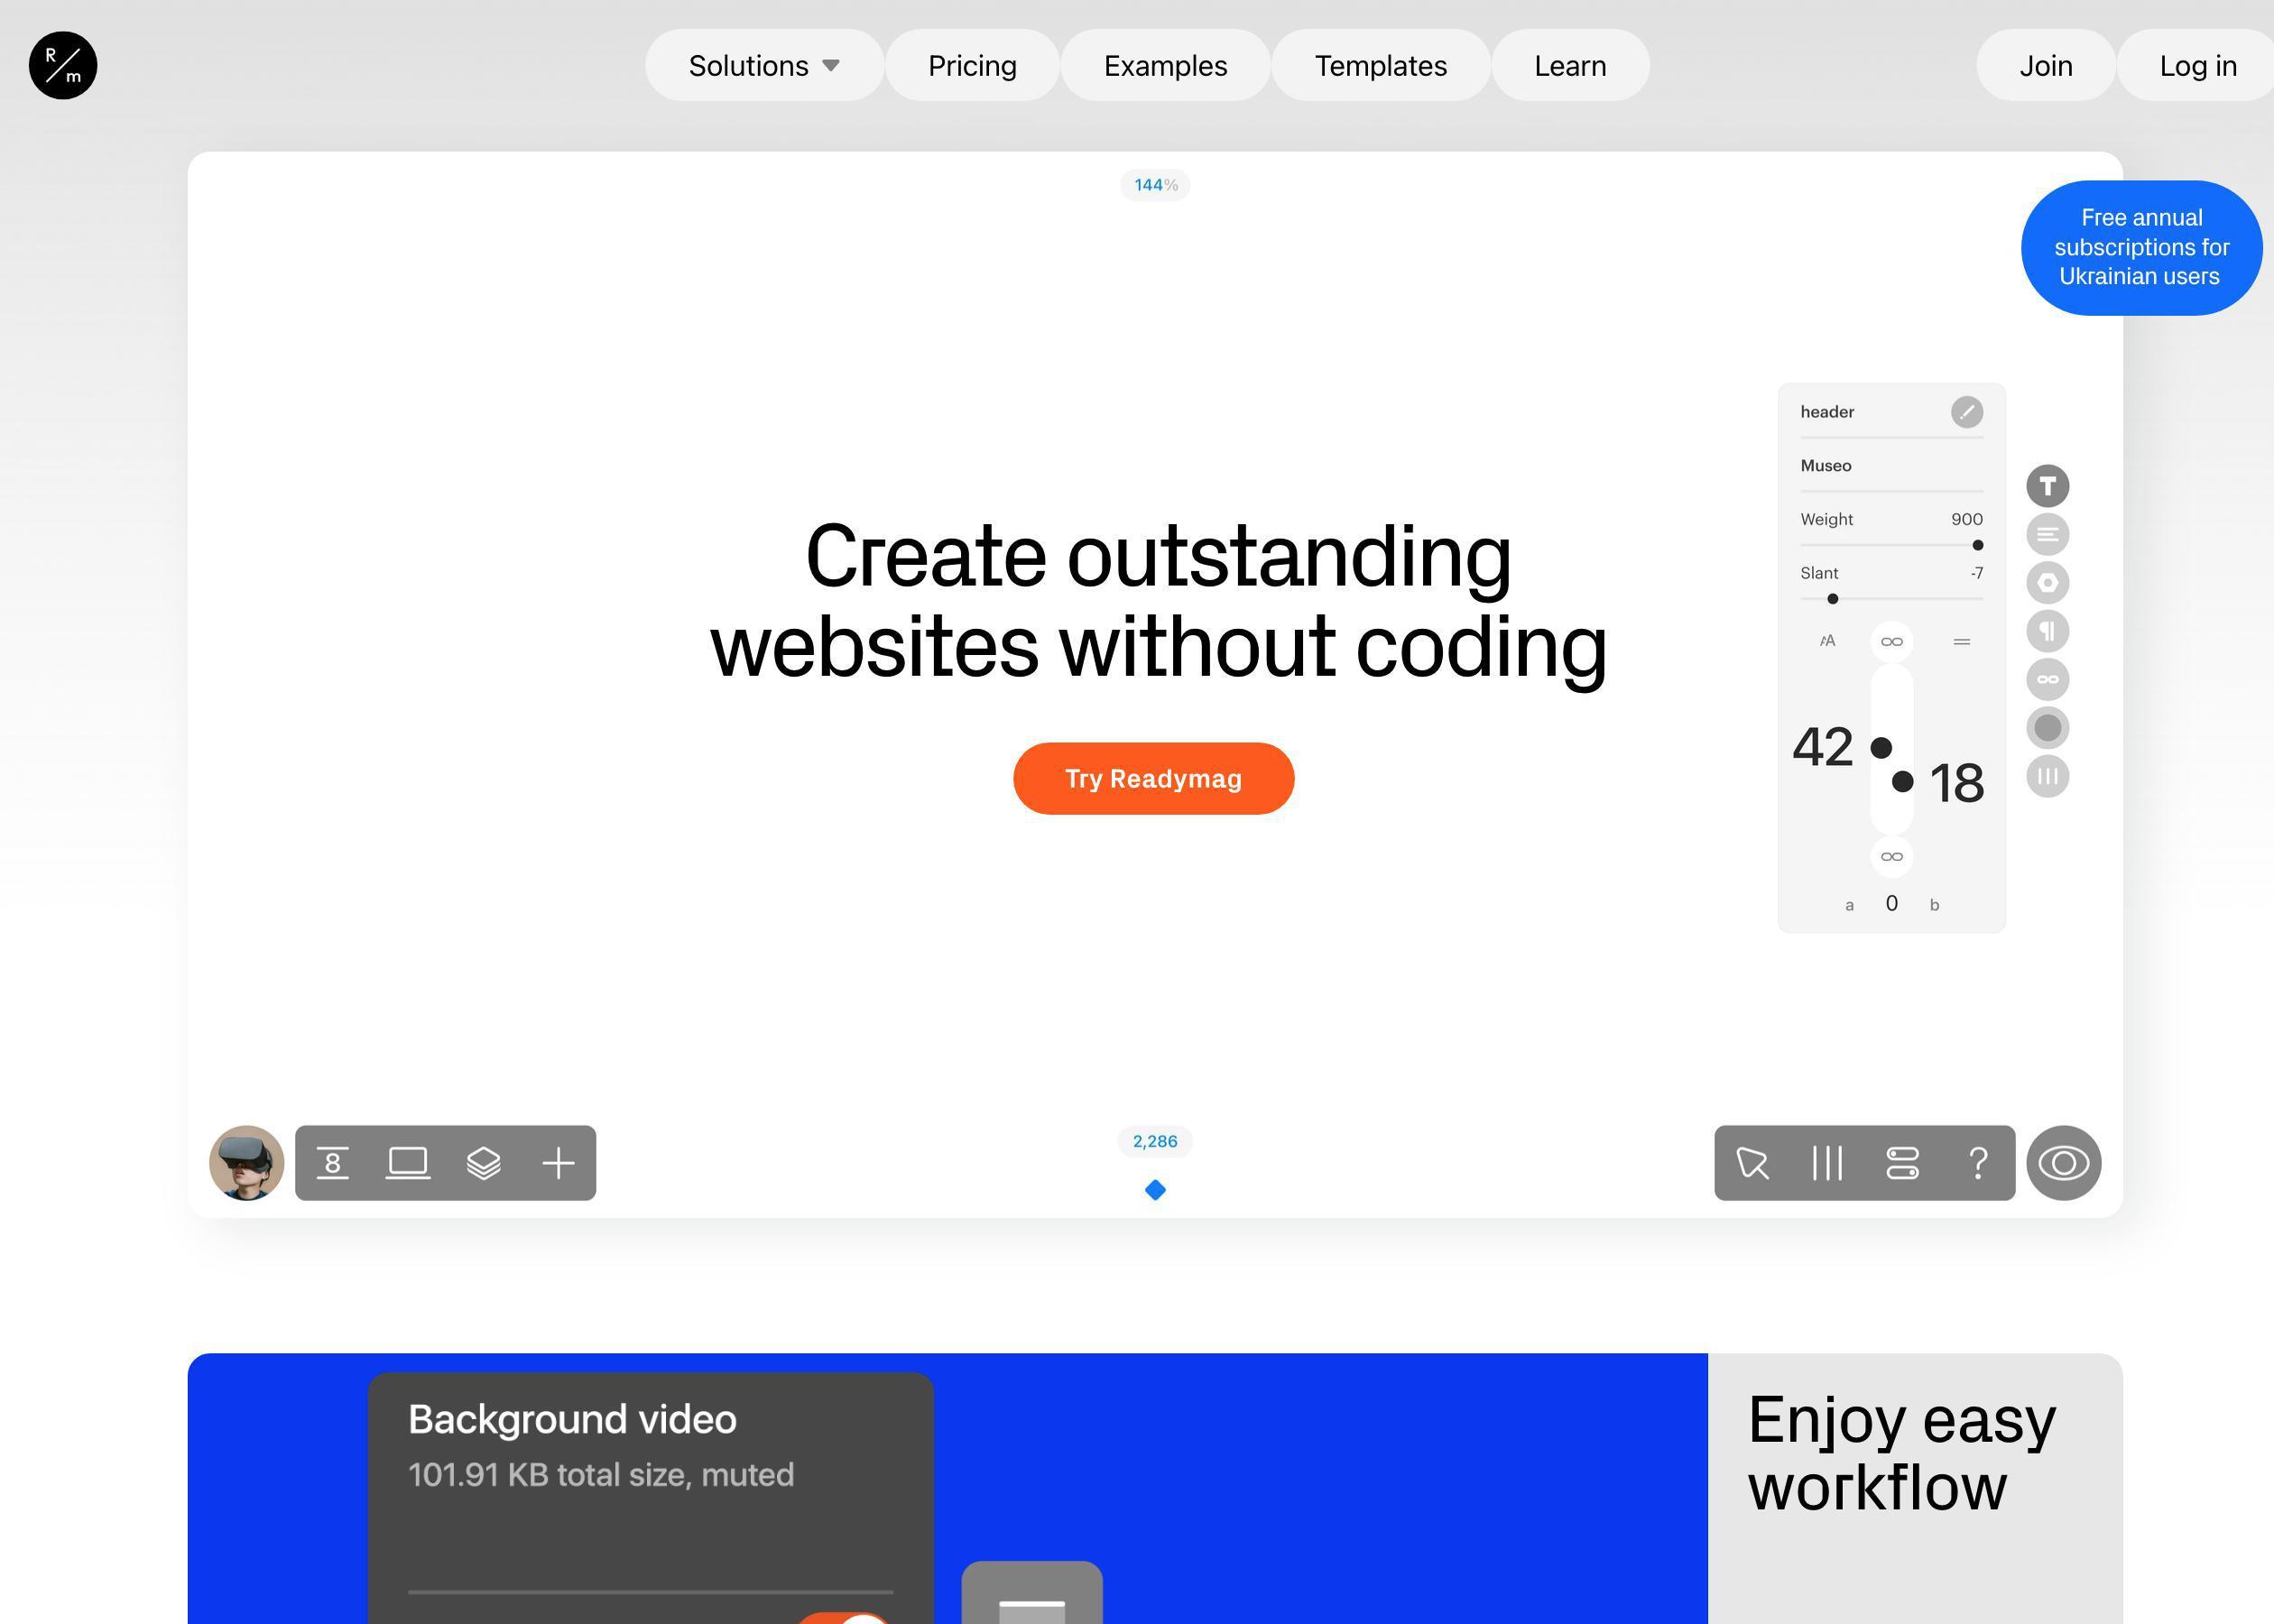Open the Pricing menu item
Image resolution: width=2274 pixels, height=1624 pixels.
coord(972,65)
